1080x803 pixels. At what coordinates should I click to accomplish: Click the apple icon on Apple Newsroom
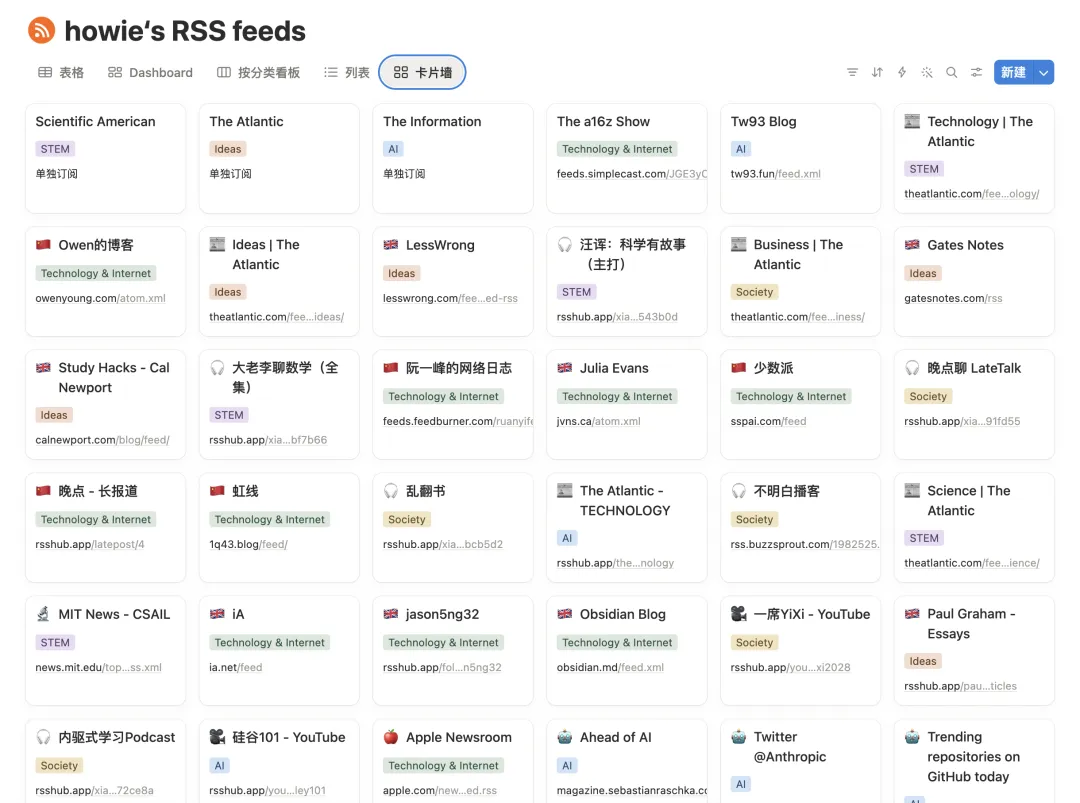pyautogui.click(x=391, y=737)
